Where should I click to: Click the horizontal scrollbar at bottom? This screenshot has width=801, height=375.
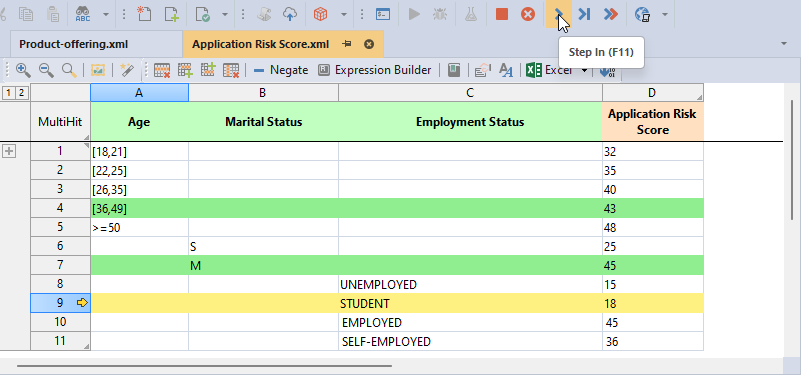click(204, 366)
